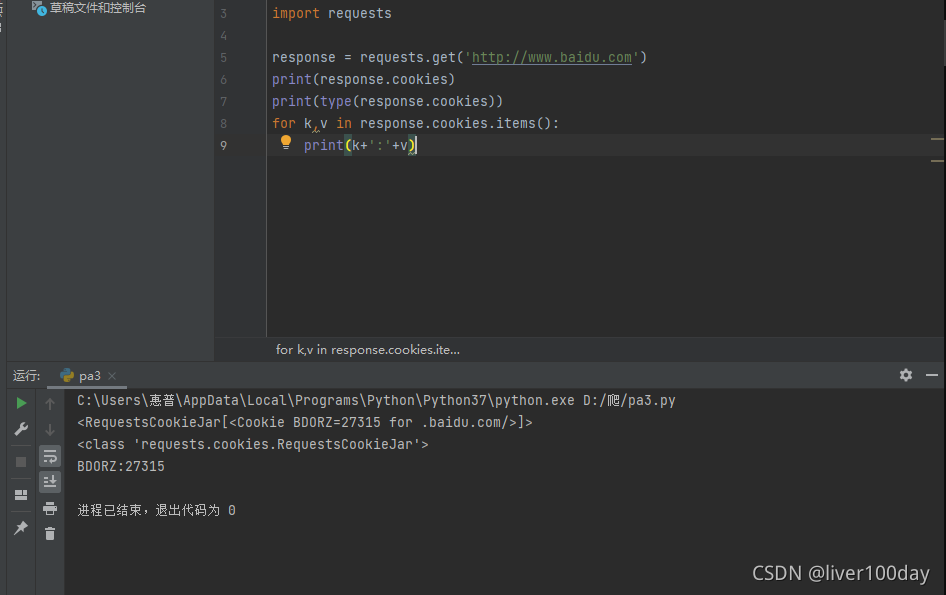Click console output 'BDORZ:27315'
The width and height of the screenshot is (946, 595).
click(121, 466)
